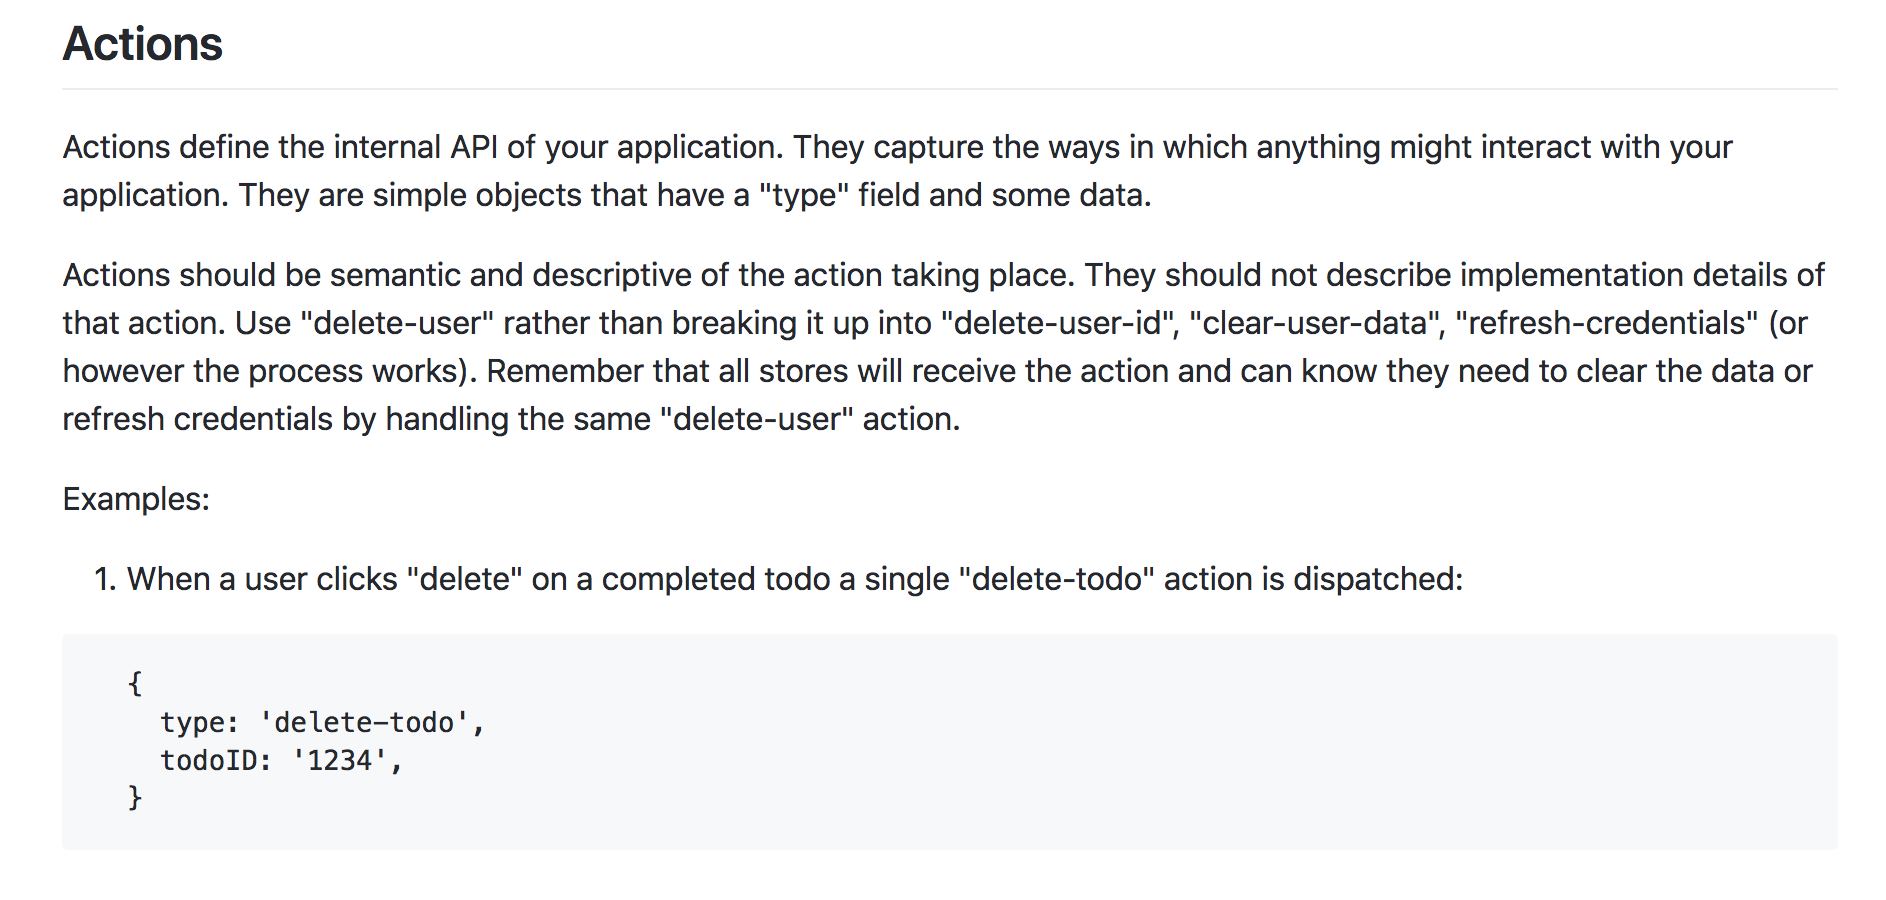Image resolution: width=1886 pixels, height=900 pixels.
Task: Click quoted "delete" in the list item
Action: tap(465, 579)
